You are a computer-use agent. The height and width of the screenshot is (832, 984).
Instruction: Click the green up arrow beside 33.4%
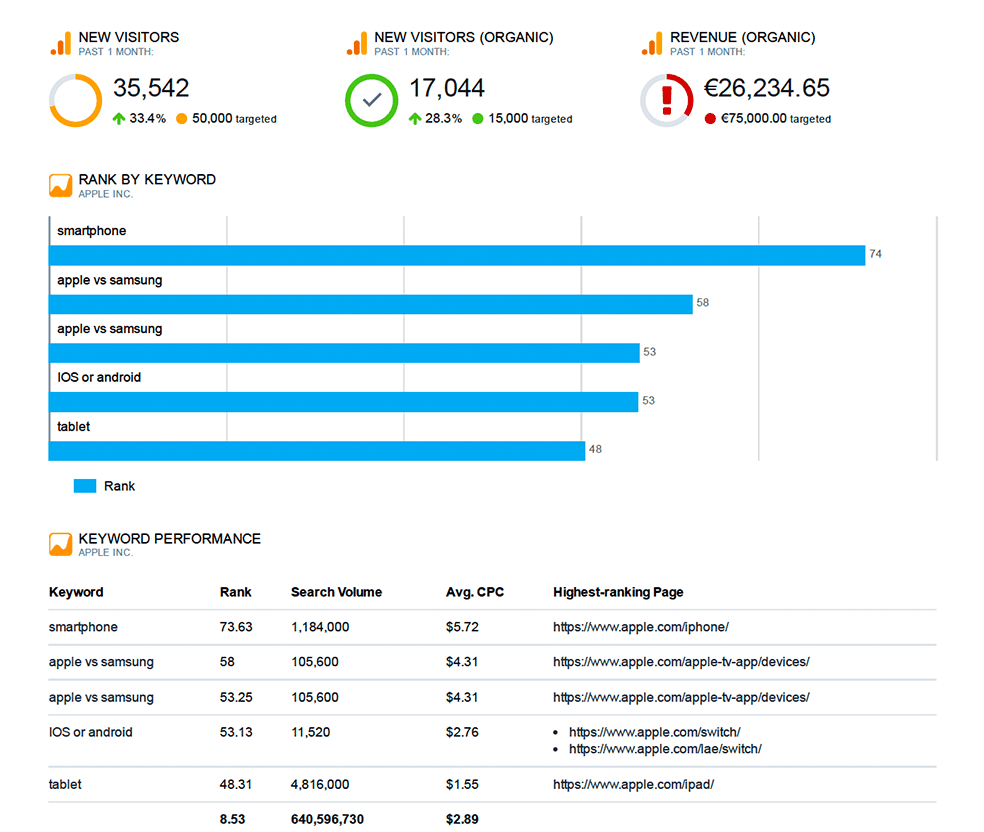tap(119, 119)
